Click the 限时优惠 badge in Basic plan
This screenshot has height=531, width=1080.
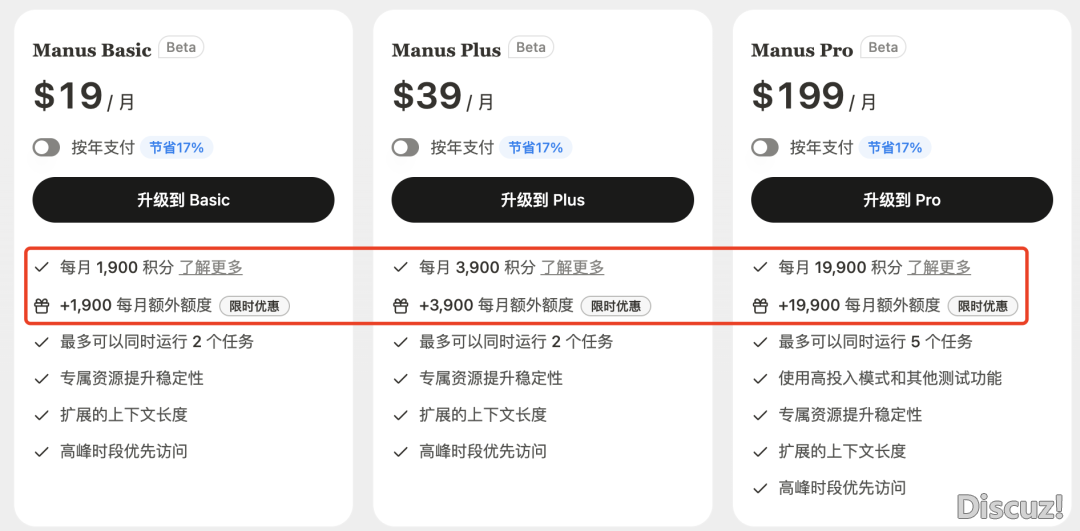[255, 306]
